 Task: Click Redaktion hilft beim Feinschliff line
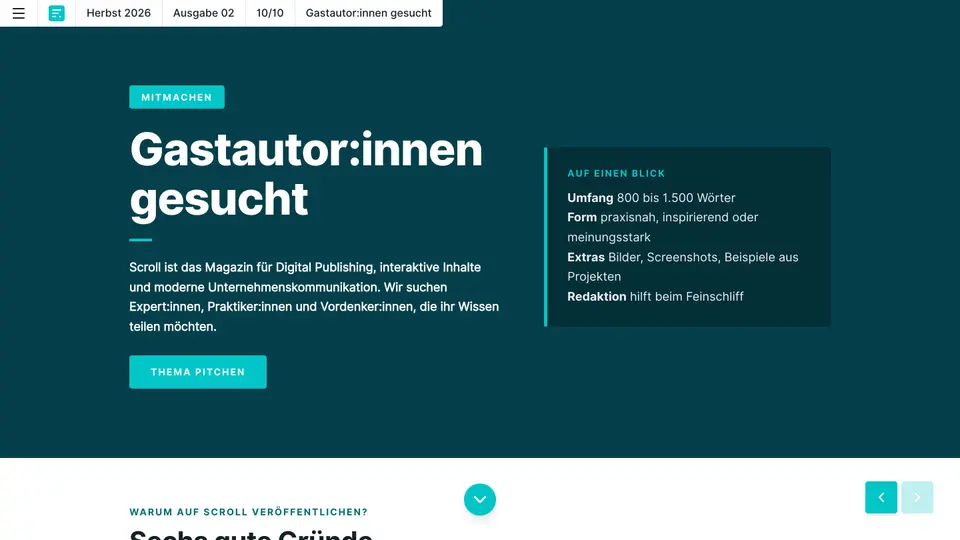coord(655,296)
